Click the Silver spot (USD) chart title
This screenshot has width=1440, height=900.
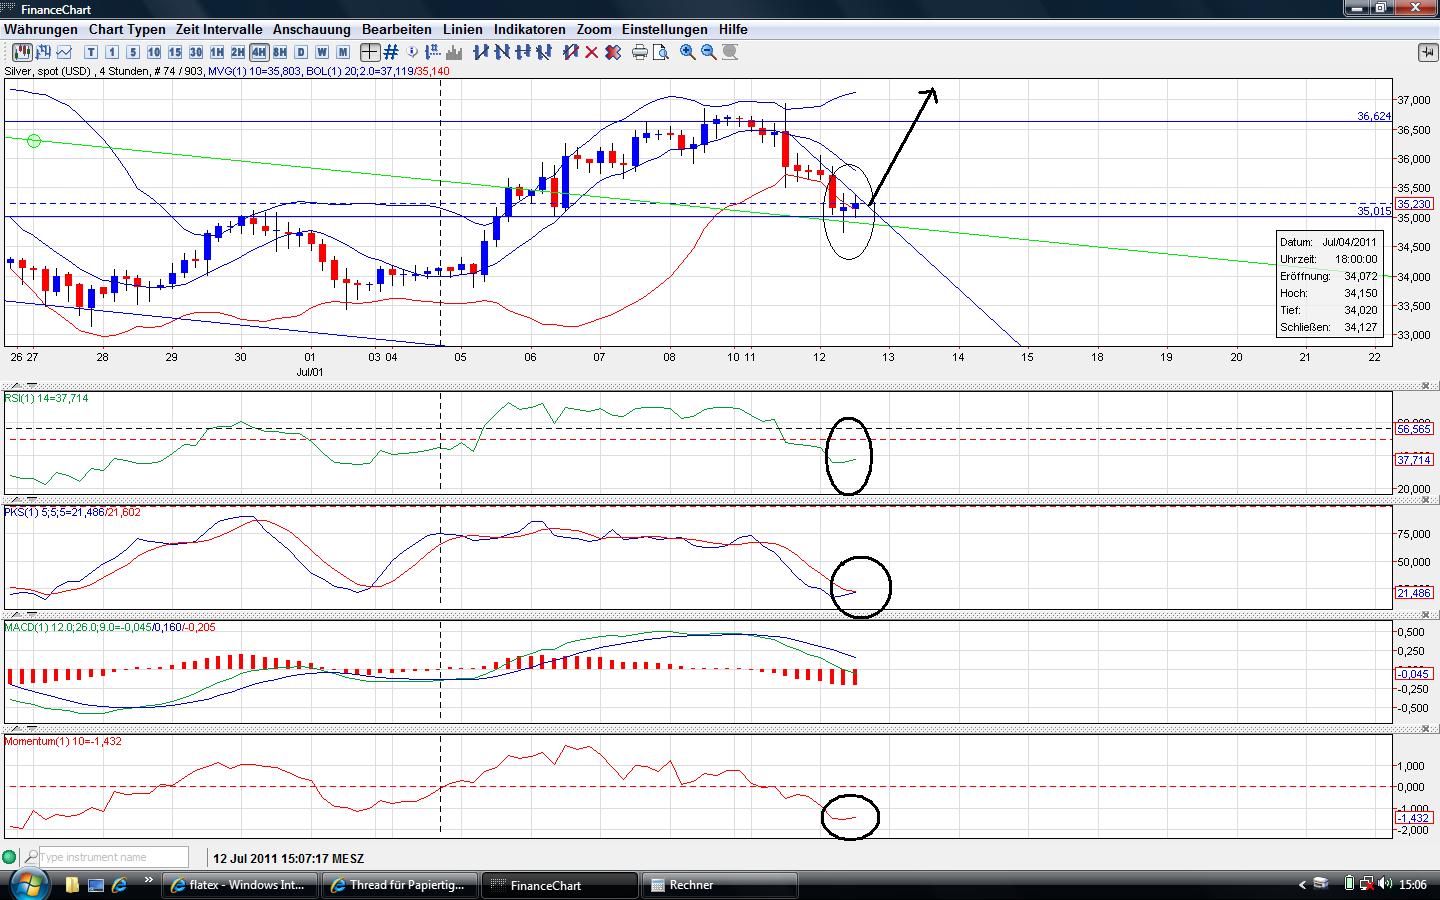pyautogui.click(x=48, y=71)
